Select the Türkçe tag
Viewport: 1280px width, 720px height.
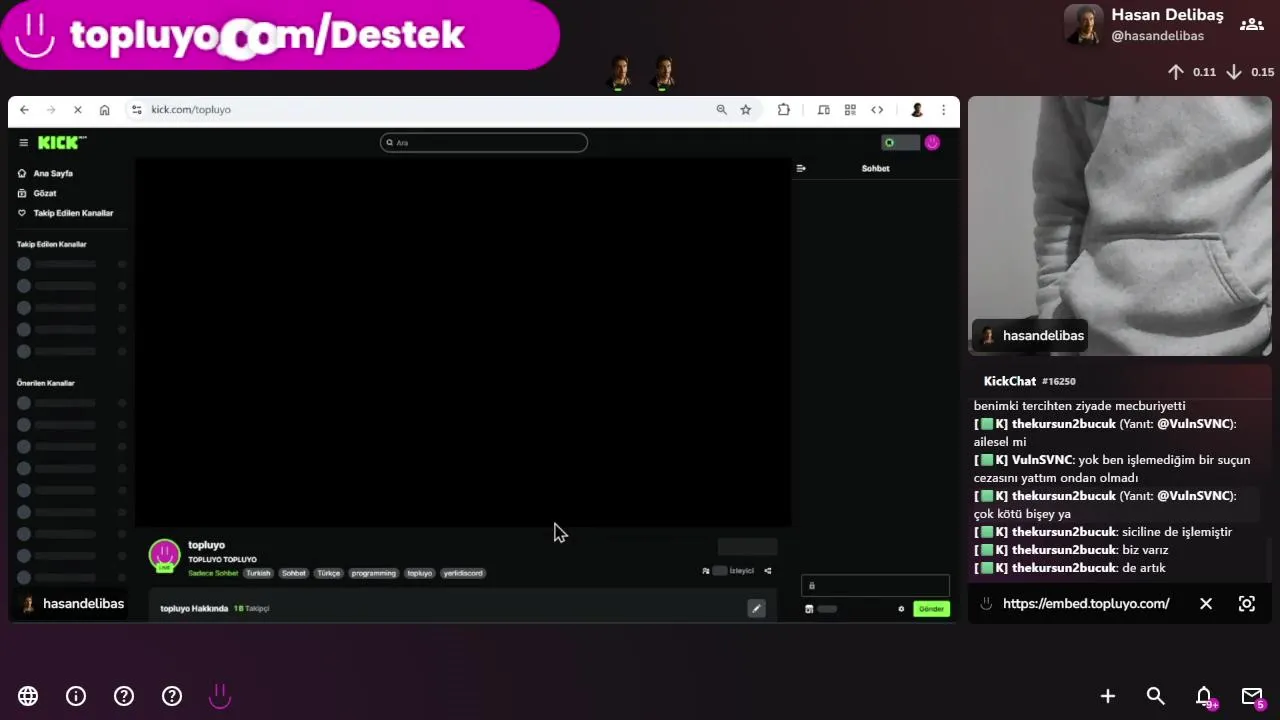[329, 573]
